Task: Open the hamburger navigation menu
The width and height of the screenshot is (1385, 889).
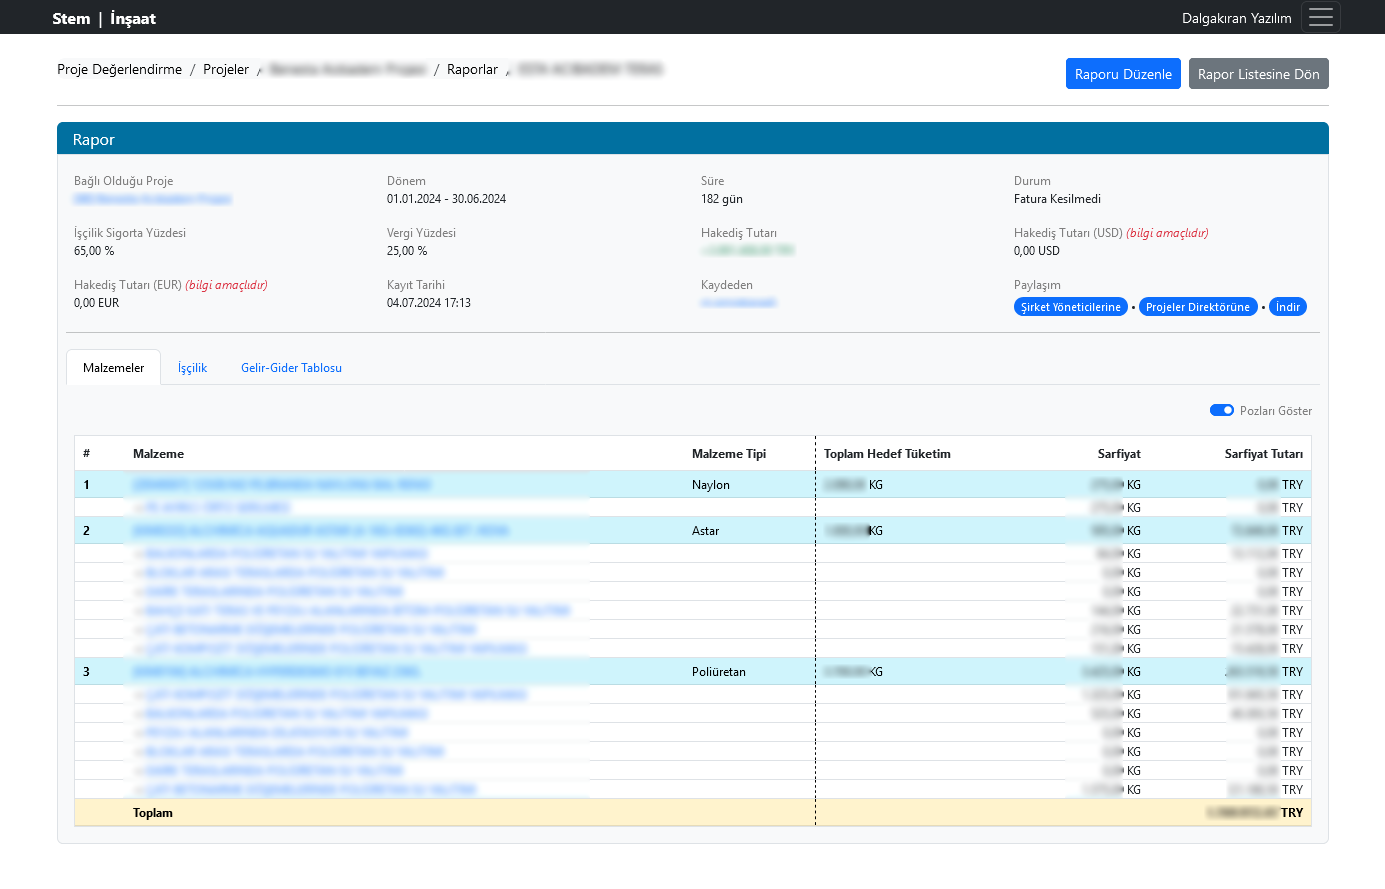Action: coord(1321,18)
